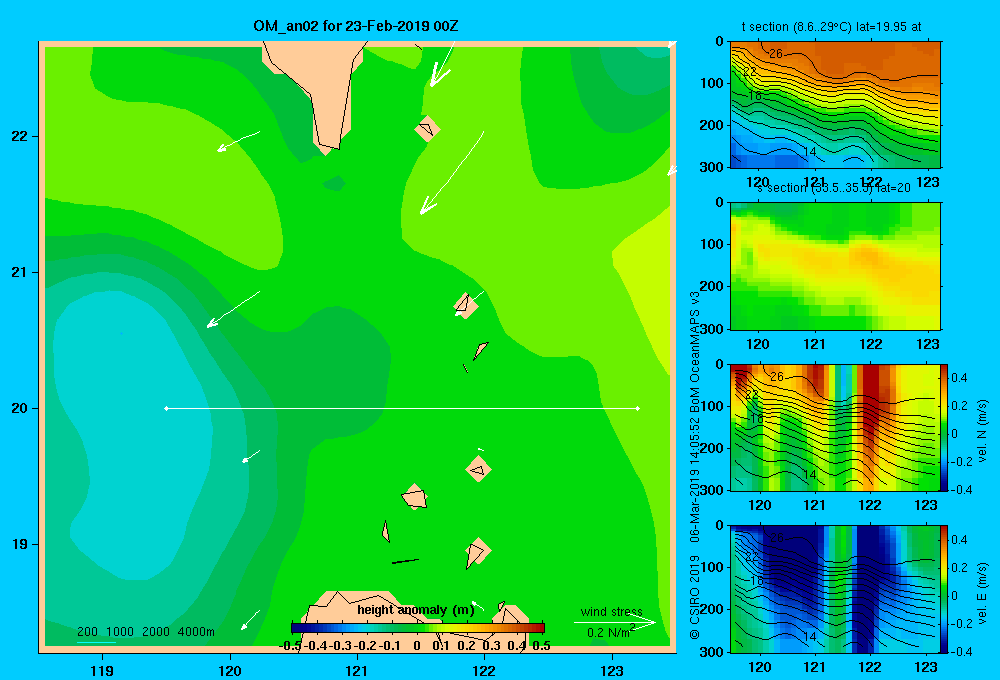
Task: Open the salinity section panel
Action: click(835, 266)
